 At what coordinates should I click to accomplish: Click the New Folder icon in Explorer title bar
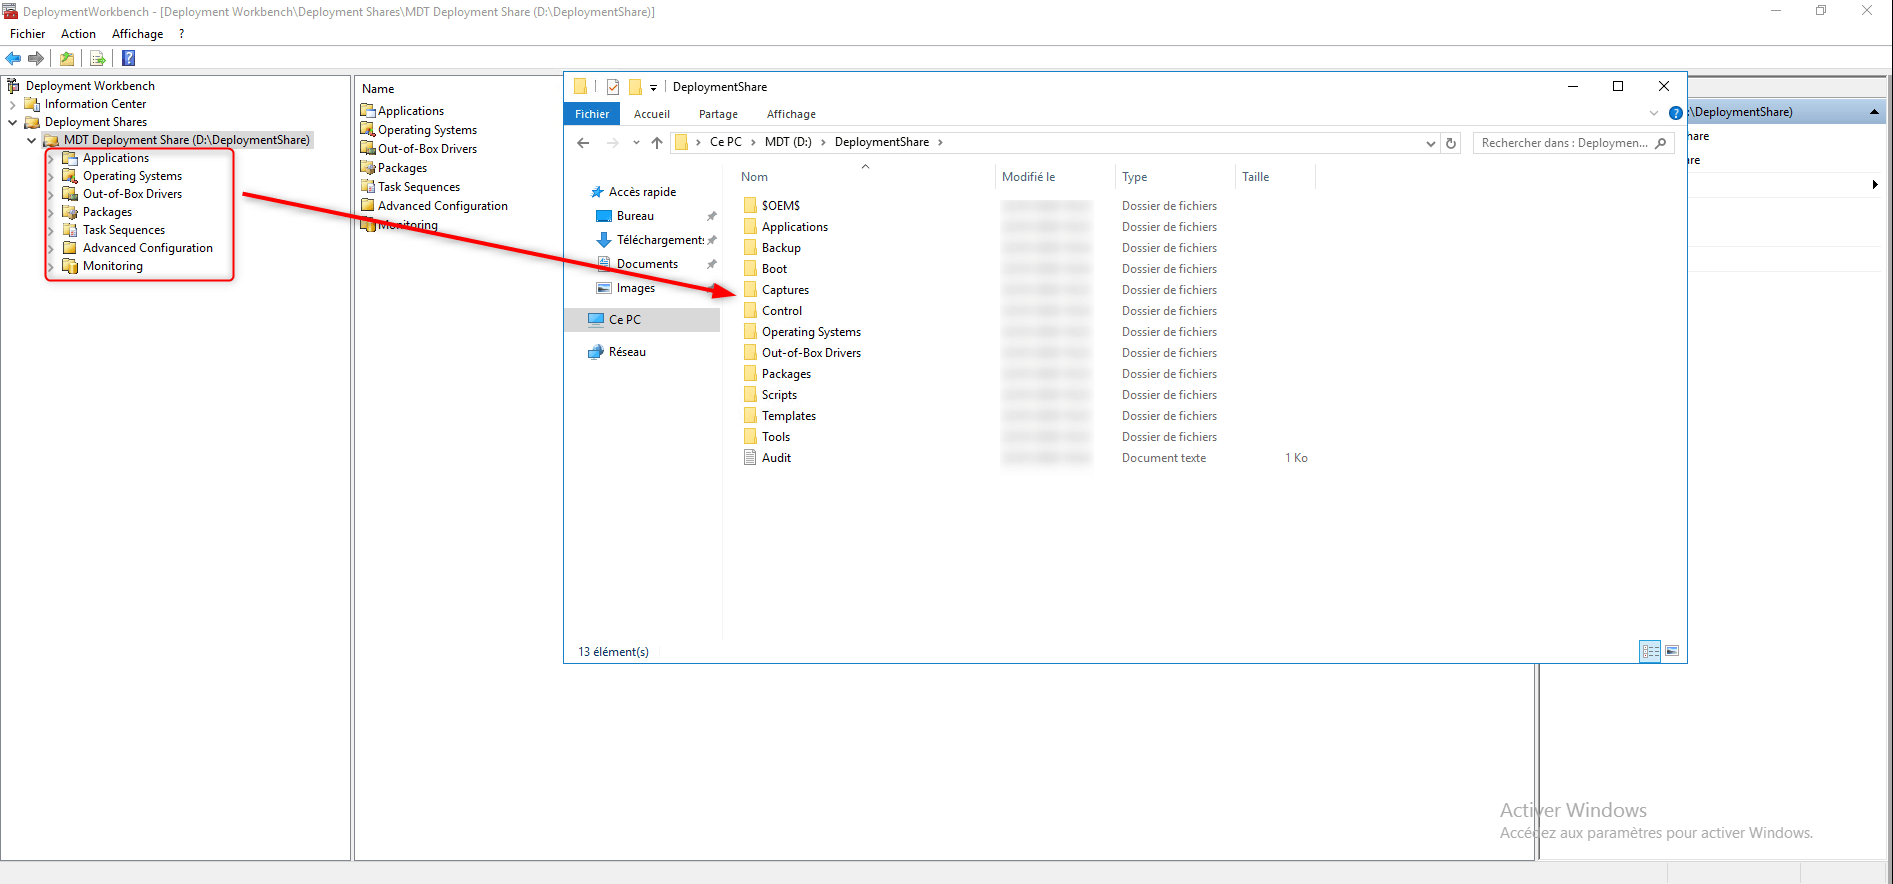[x=635, y=87]
